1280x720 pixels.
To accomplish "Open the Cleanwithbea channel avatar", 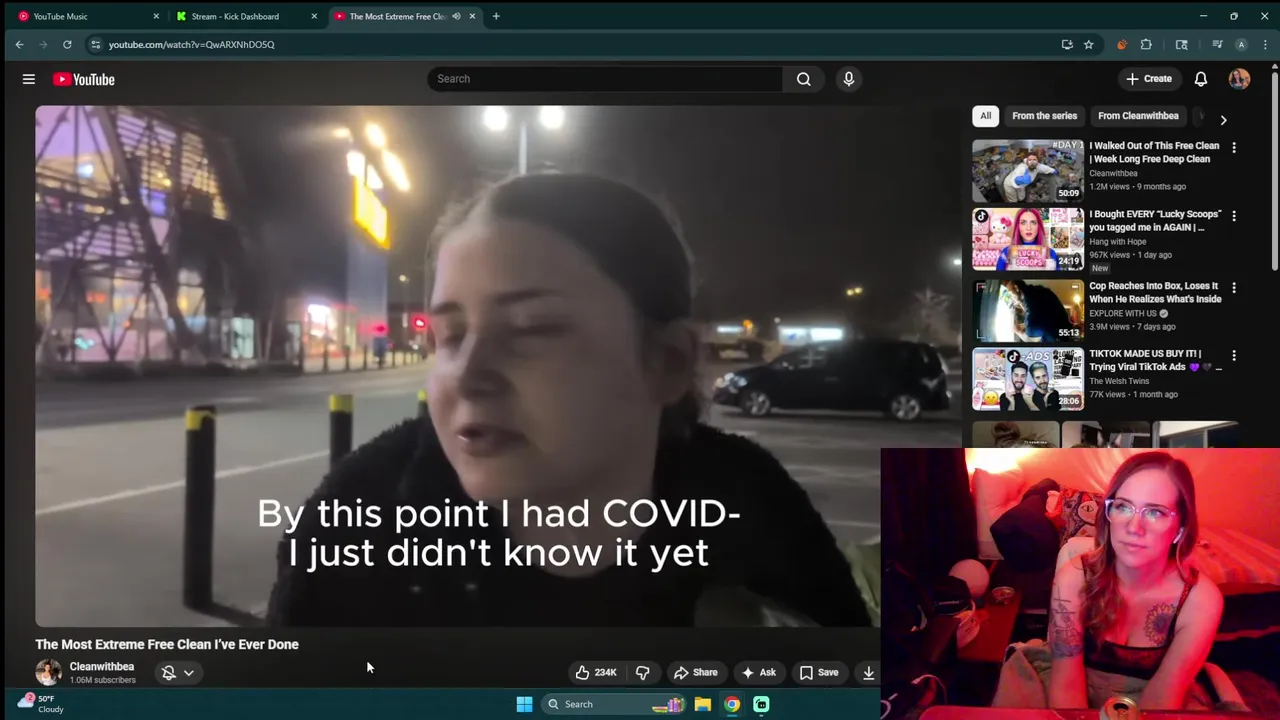I will (48, 672).
